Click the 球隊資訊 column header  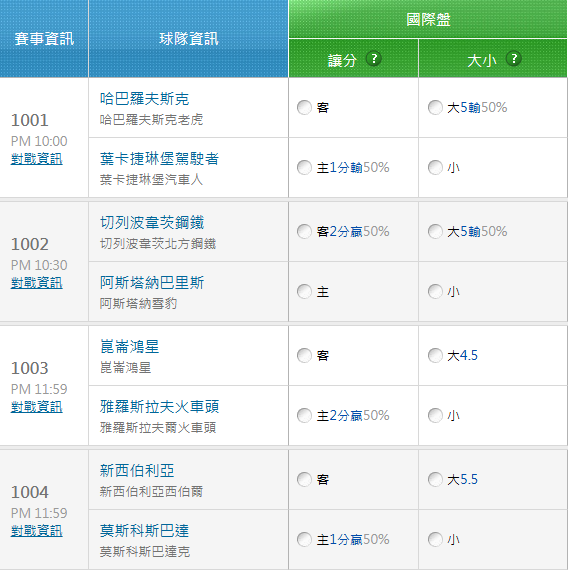(x=188, y=39)
